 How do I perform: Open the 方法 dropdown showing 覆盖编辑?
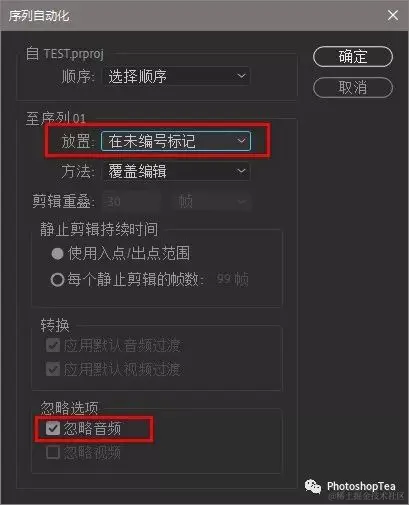[x=176, y=172]
